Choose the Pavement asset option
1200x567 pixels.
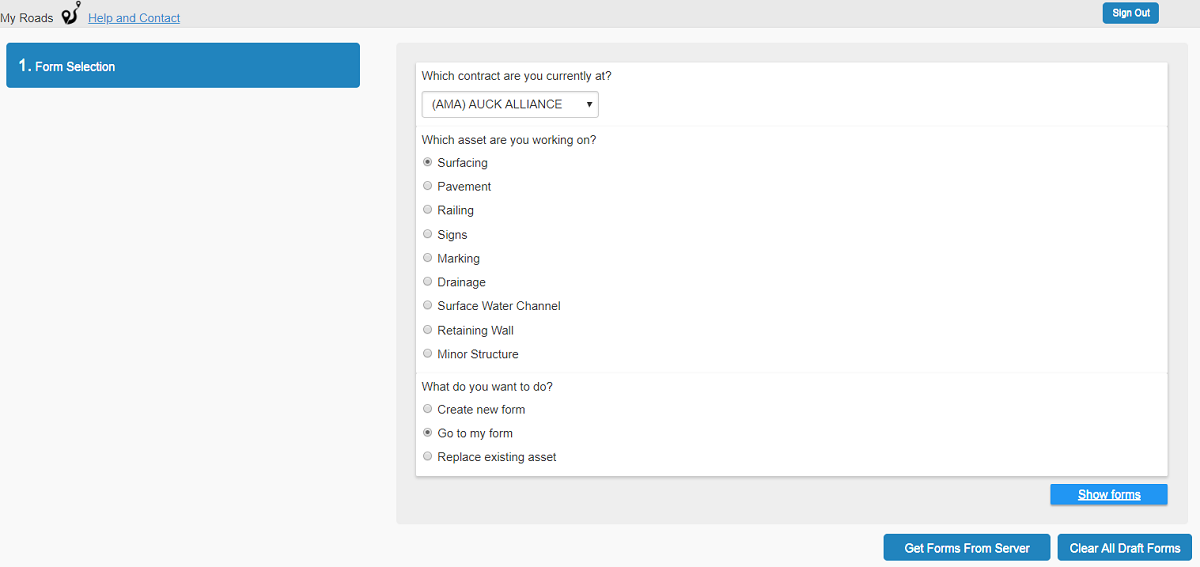(x=428, y=186)
